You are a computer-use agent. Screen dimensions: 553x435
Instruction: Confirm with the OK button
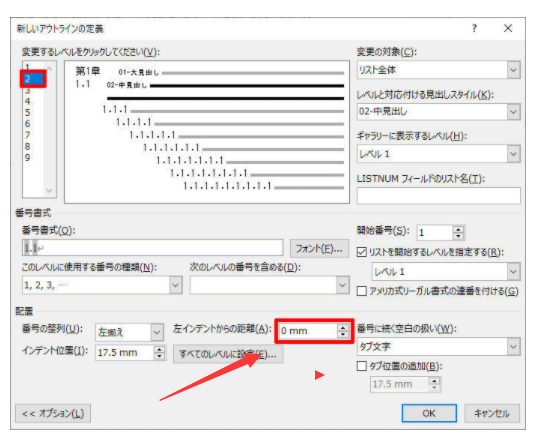(x=429, y=413)
